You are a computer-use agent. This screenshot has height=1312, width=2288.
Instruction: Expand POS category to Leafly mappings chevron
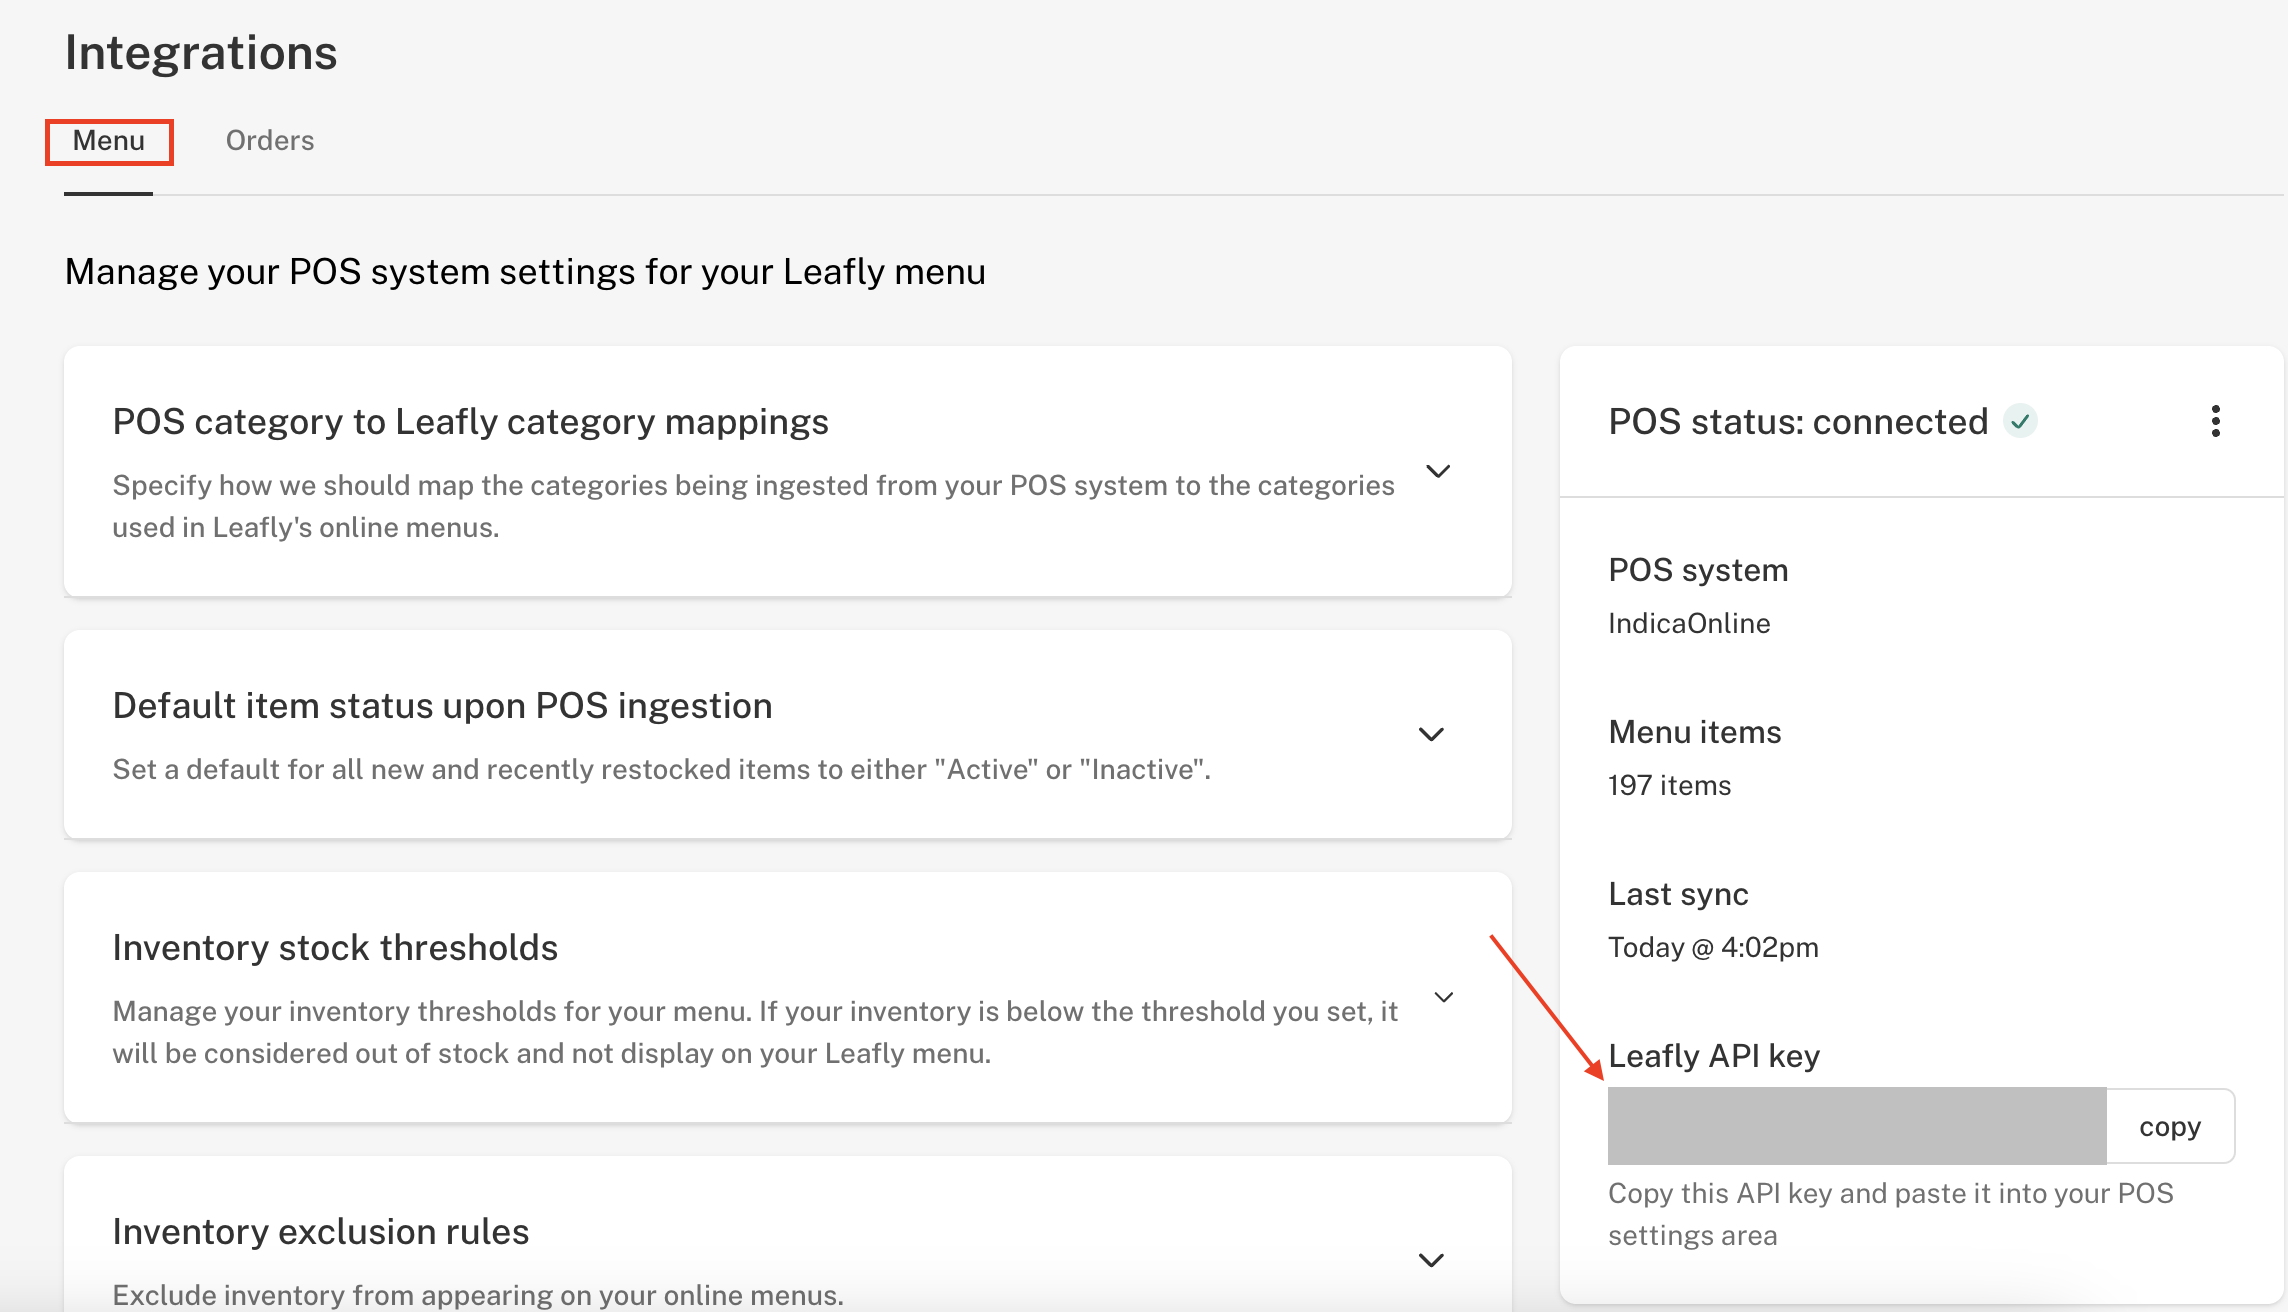tap(1437, 471)
